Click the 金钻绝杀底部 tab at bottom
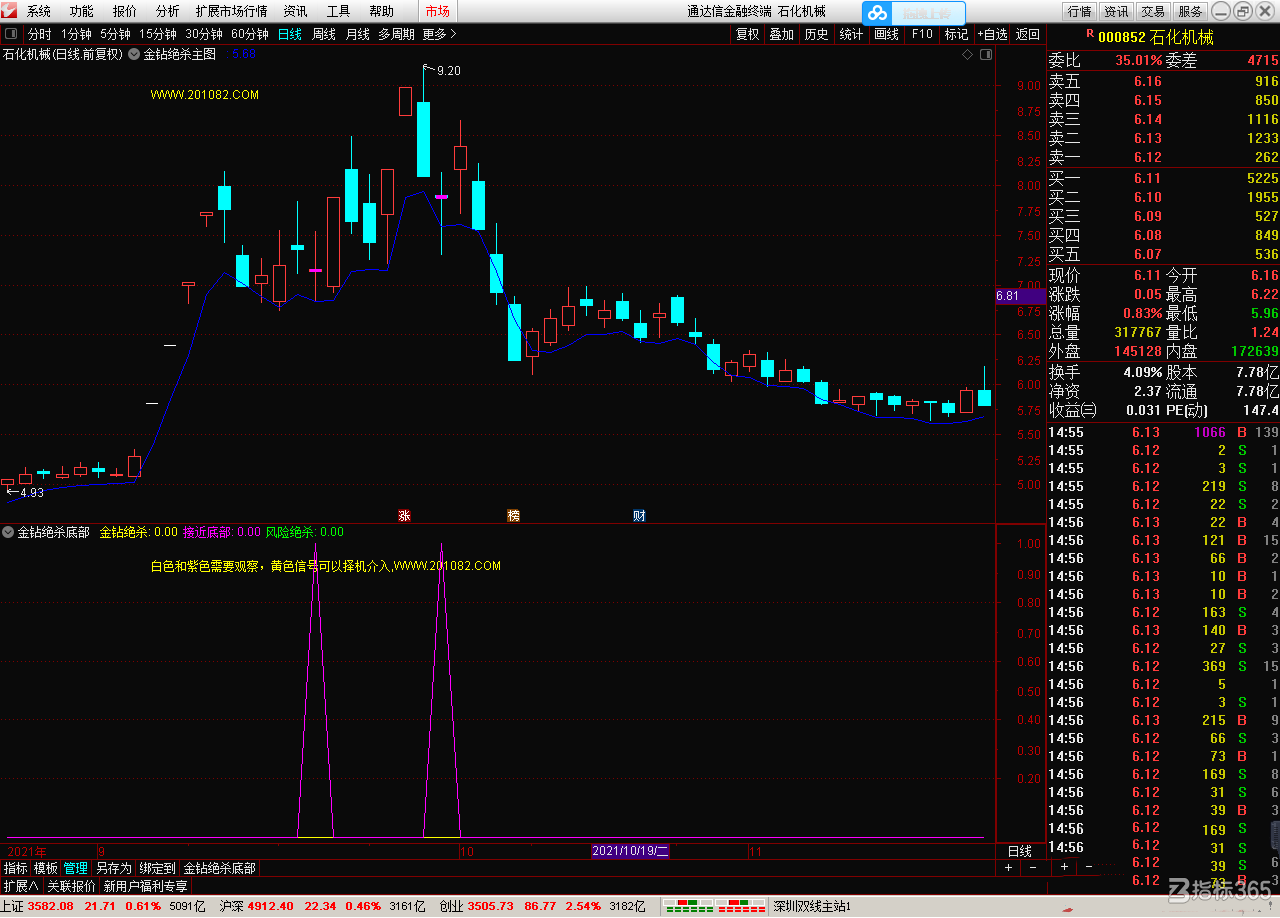The height and width of the screenshot is (918, 1280). [x=219, y=868]
